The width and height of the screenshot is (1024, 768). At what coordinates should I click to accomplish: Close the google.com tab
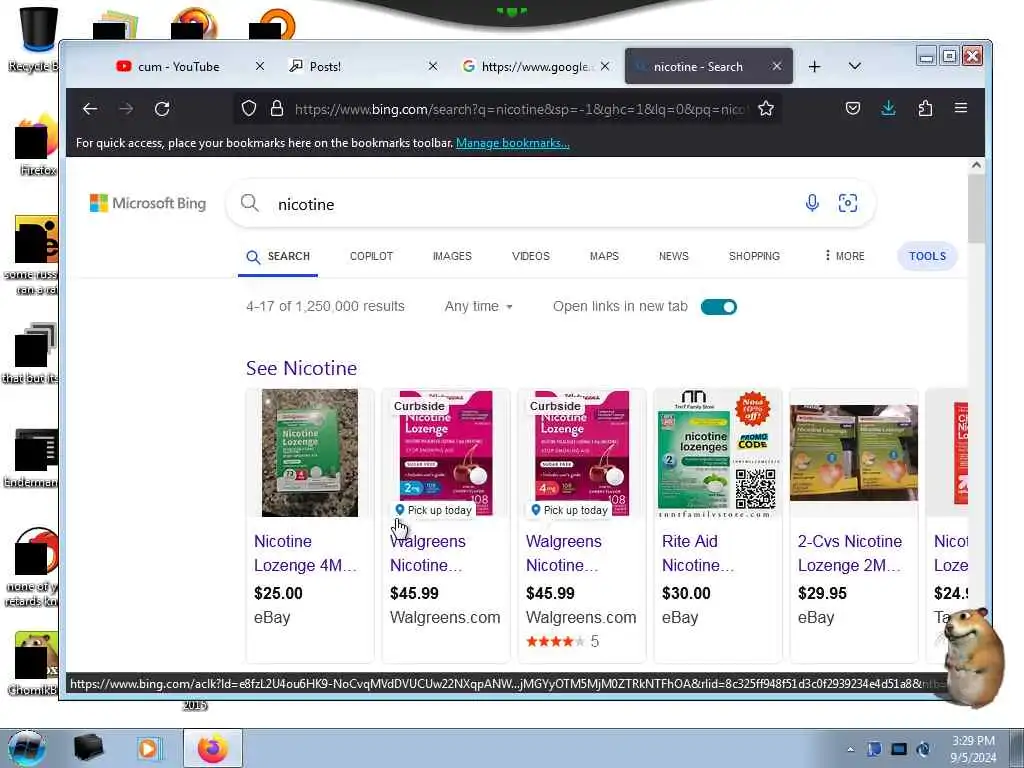tap(605, 67)
